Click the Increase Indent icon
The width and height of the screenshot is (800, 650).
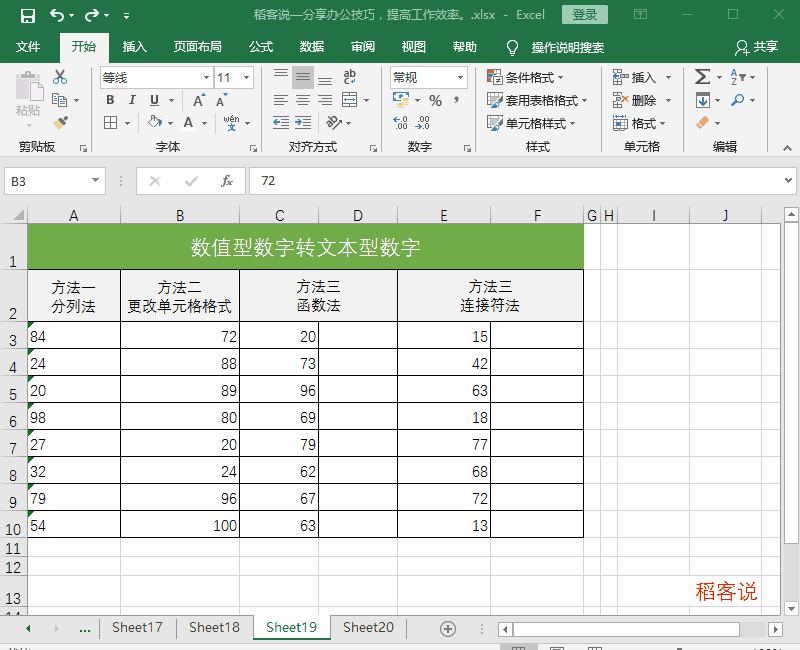(x=303, y=122)
